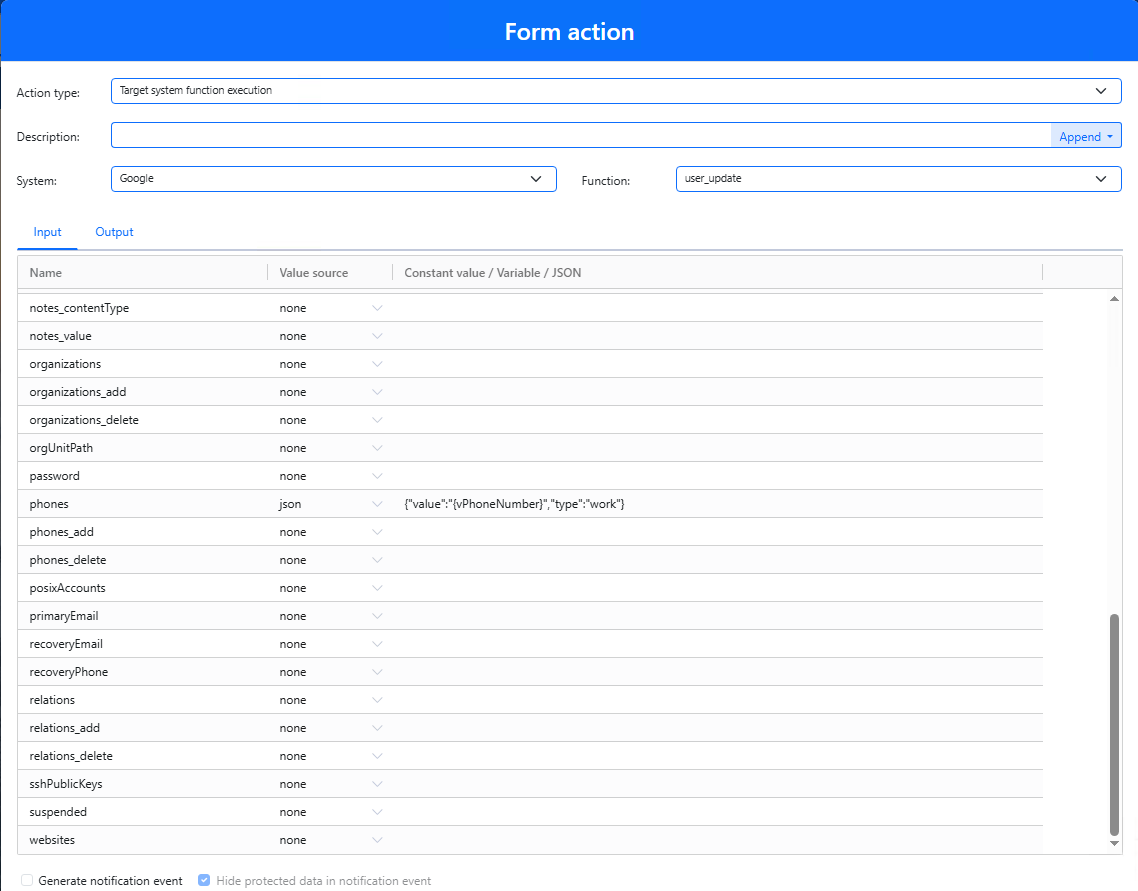This screenshot has height=891, width=1138.
Task: Open the Function dropdown showing user_update
Action: 898,179
